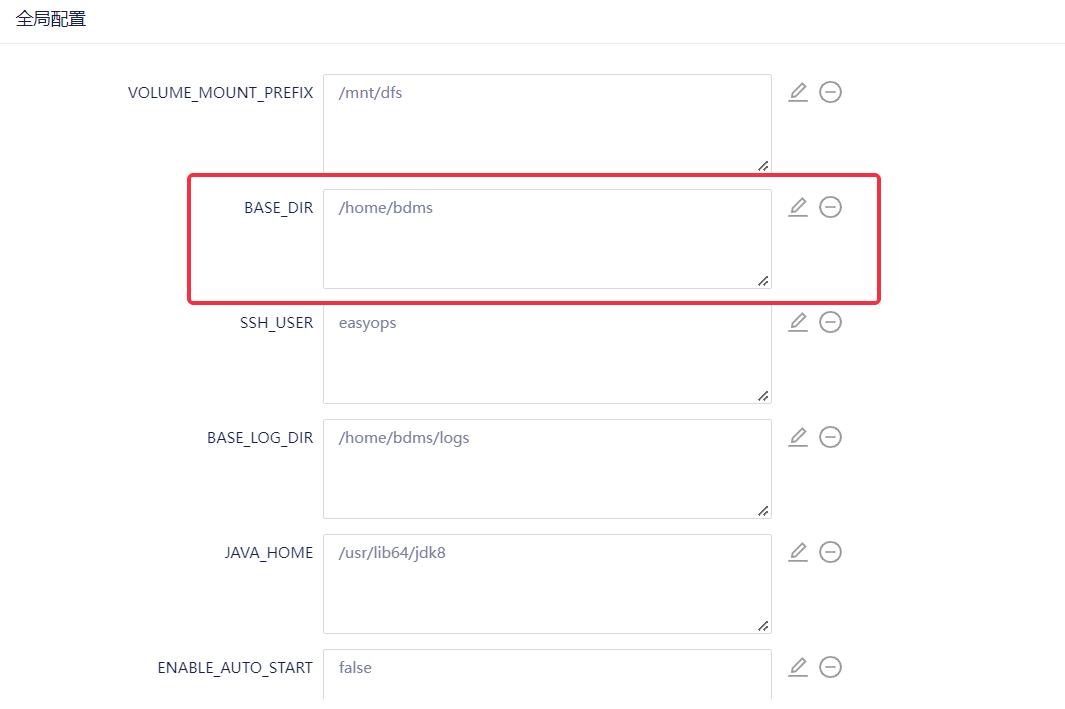The width and height of the screenshot is (1065, 709).
Task: Remove the JAVA_HOME entry with minus icon
Action: 830,552
